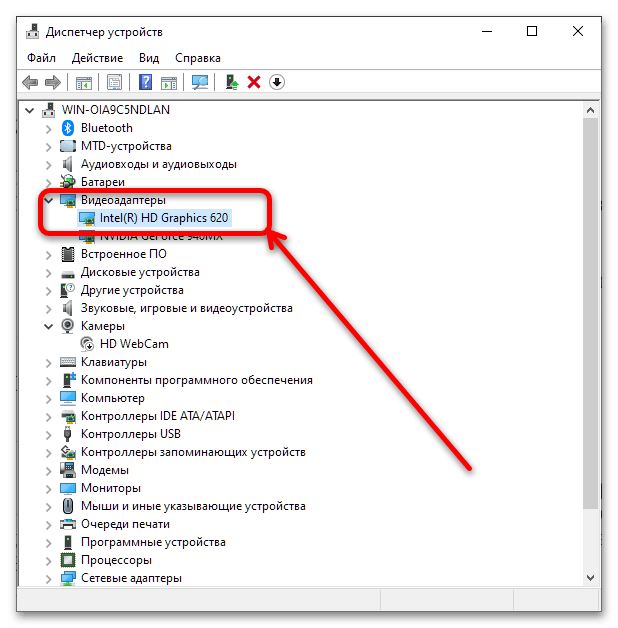Expand Сетевые адаптеры chevron
618x628 pixels.
(x=48, y=579)
